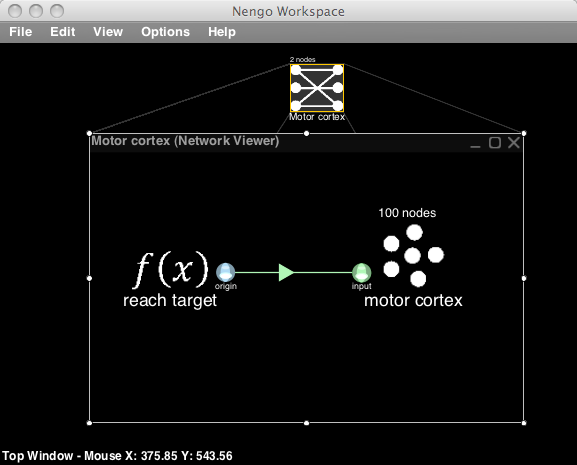577x465 pixels.
Task: Open the Options menu
Action: [165, 32]
